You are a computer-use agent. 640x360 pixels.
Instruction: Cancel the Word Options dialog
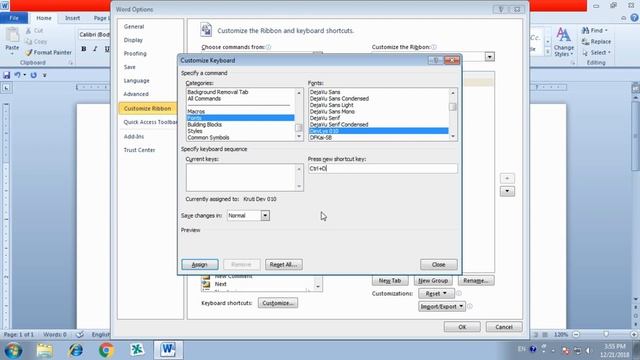pyautogui.click(x=504, y=327)
